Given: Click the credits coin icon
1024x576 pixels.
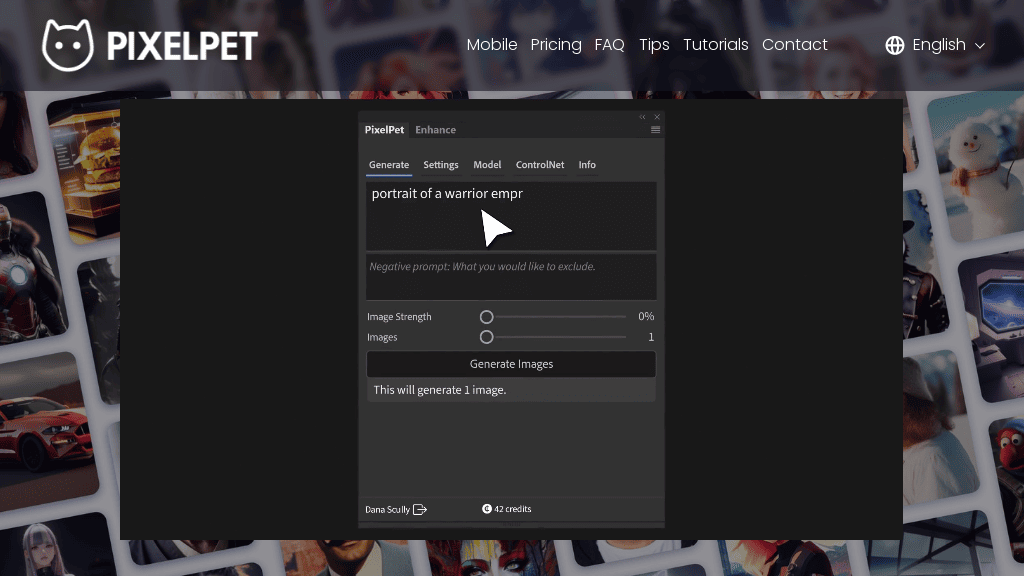Looking at the screenshot, I should (489, 508).
